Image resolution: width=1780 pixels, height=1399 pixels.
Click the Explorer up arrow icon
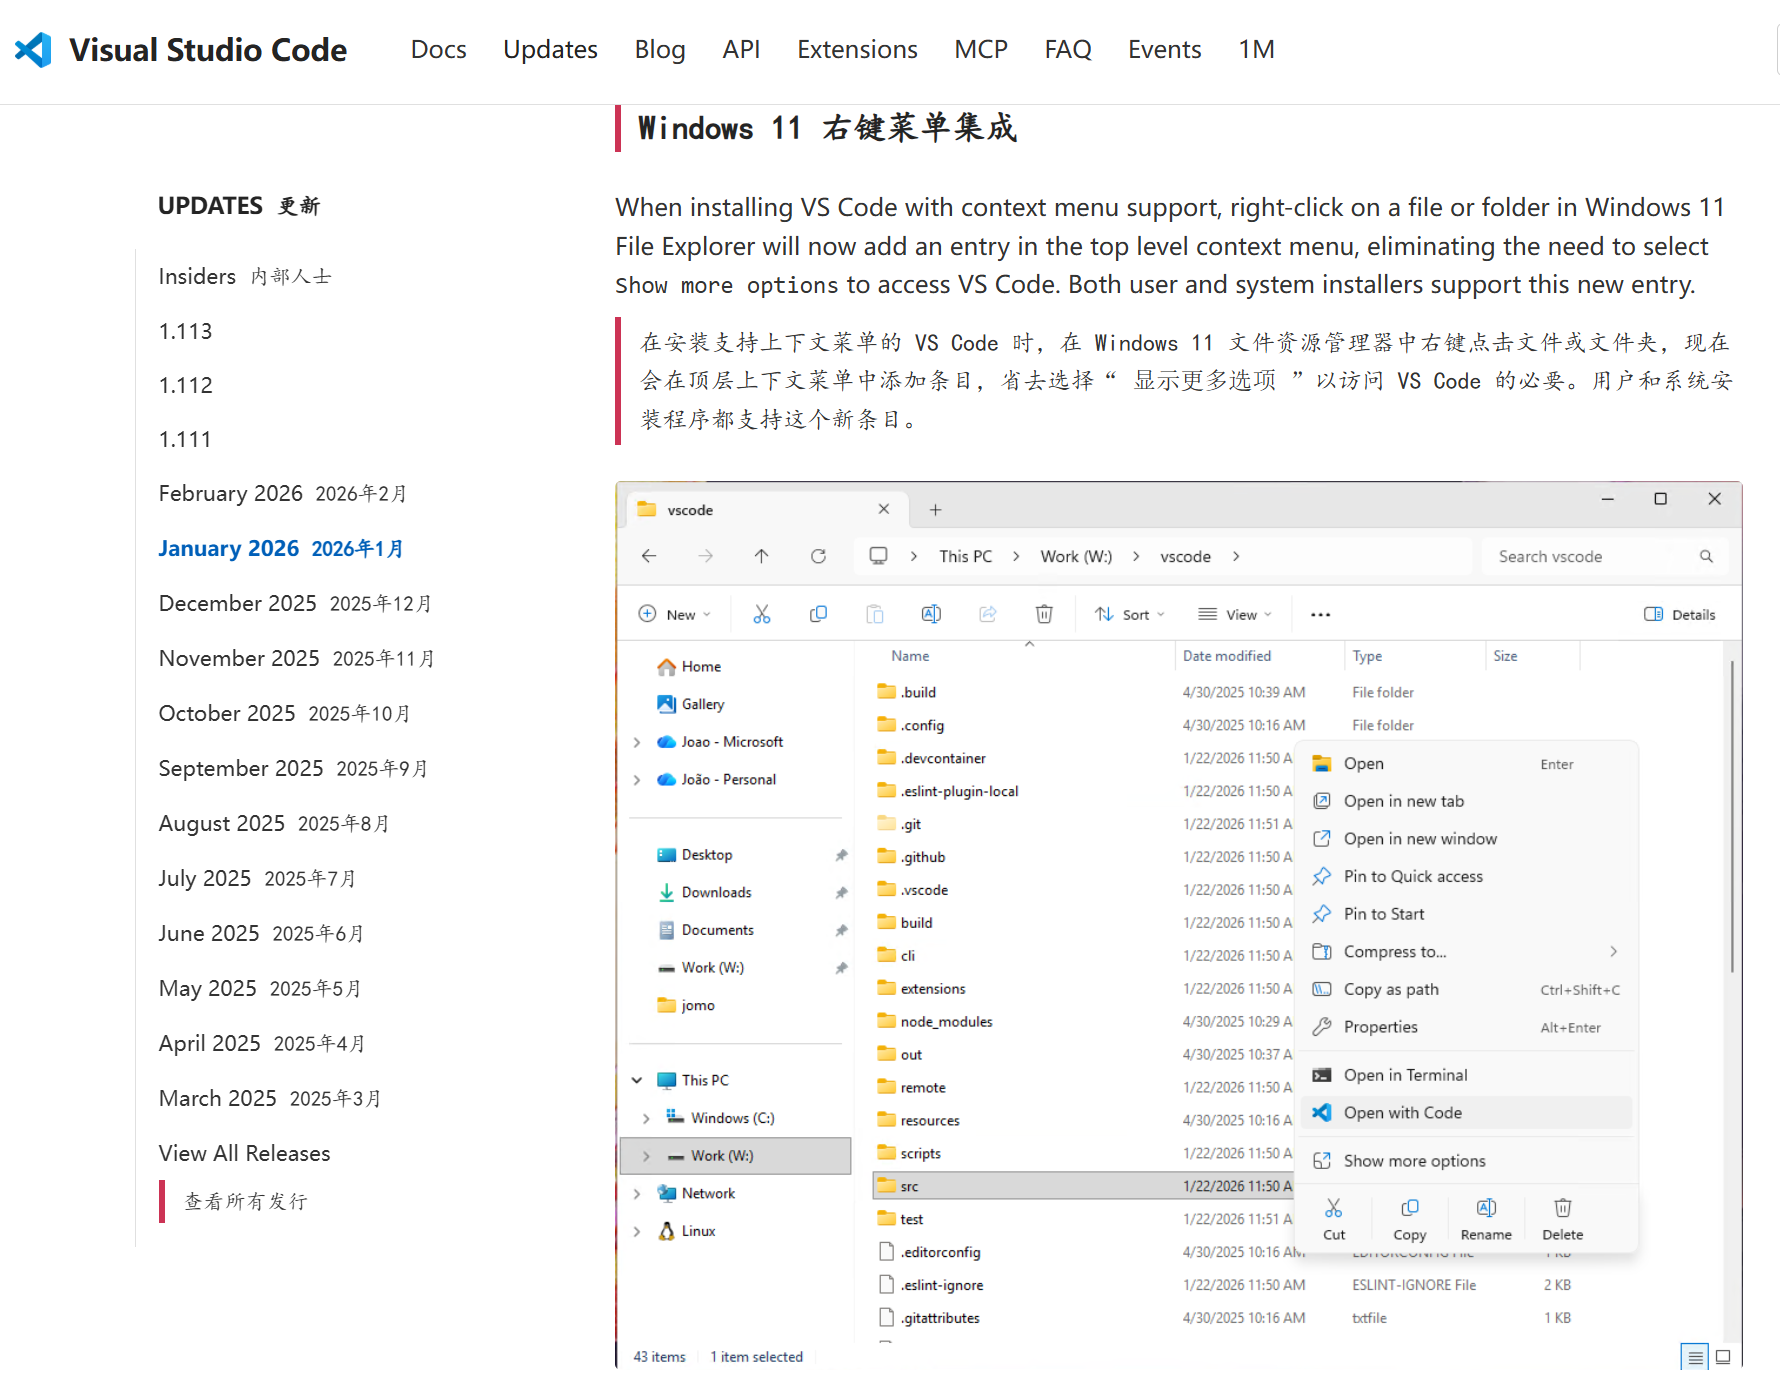tap(761, 556)
